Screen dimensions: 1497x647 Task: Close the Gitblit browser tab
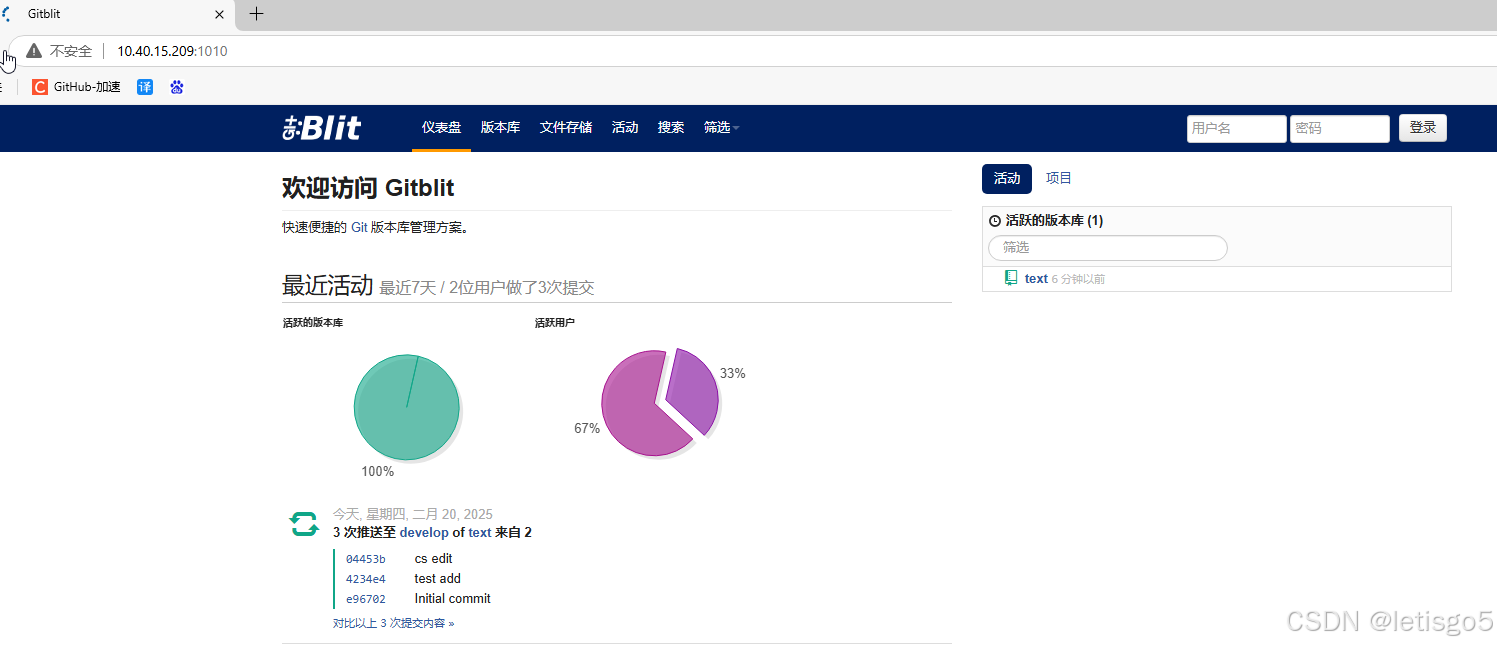tap(220, 14)
